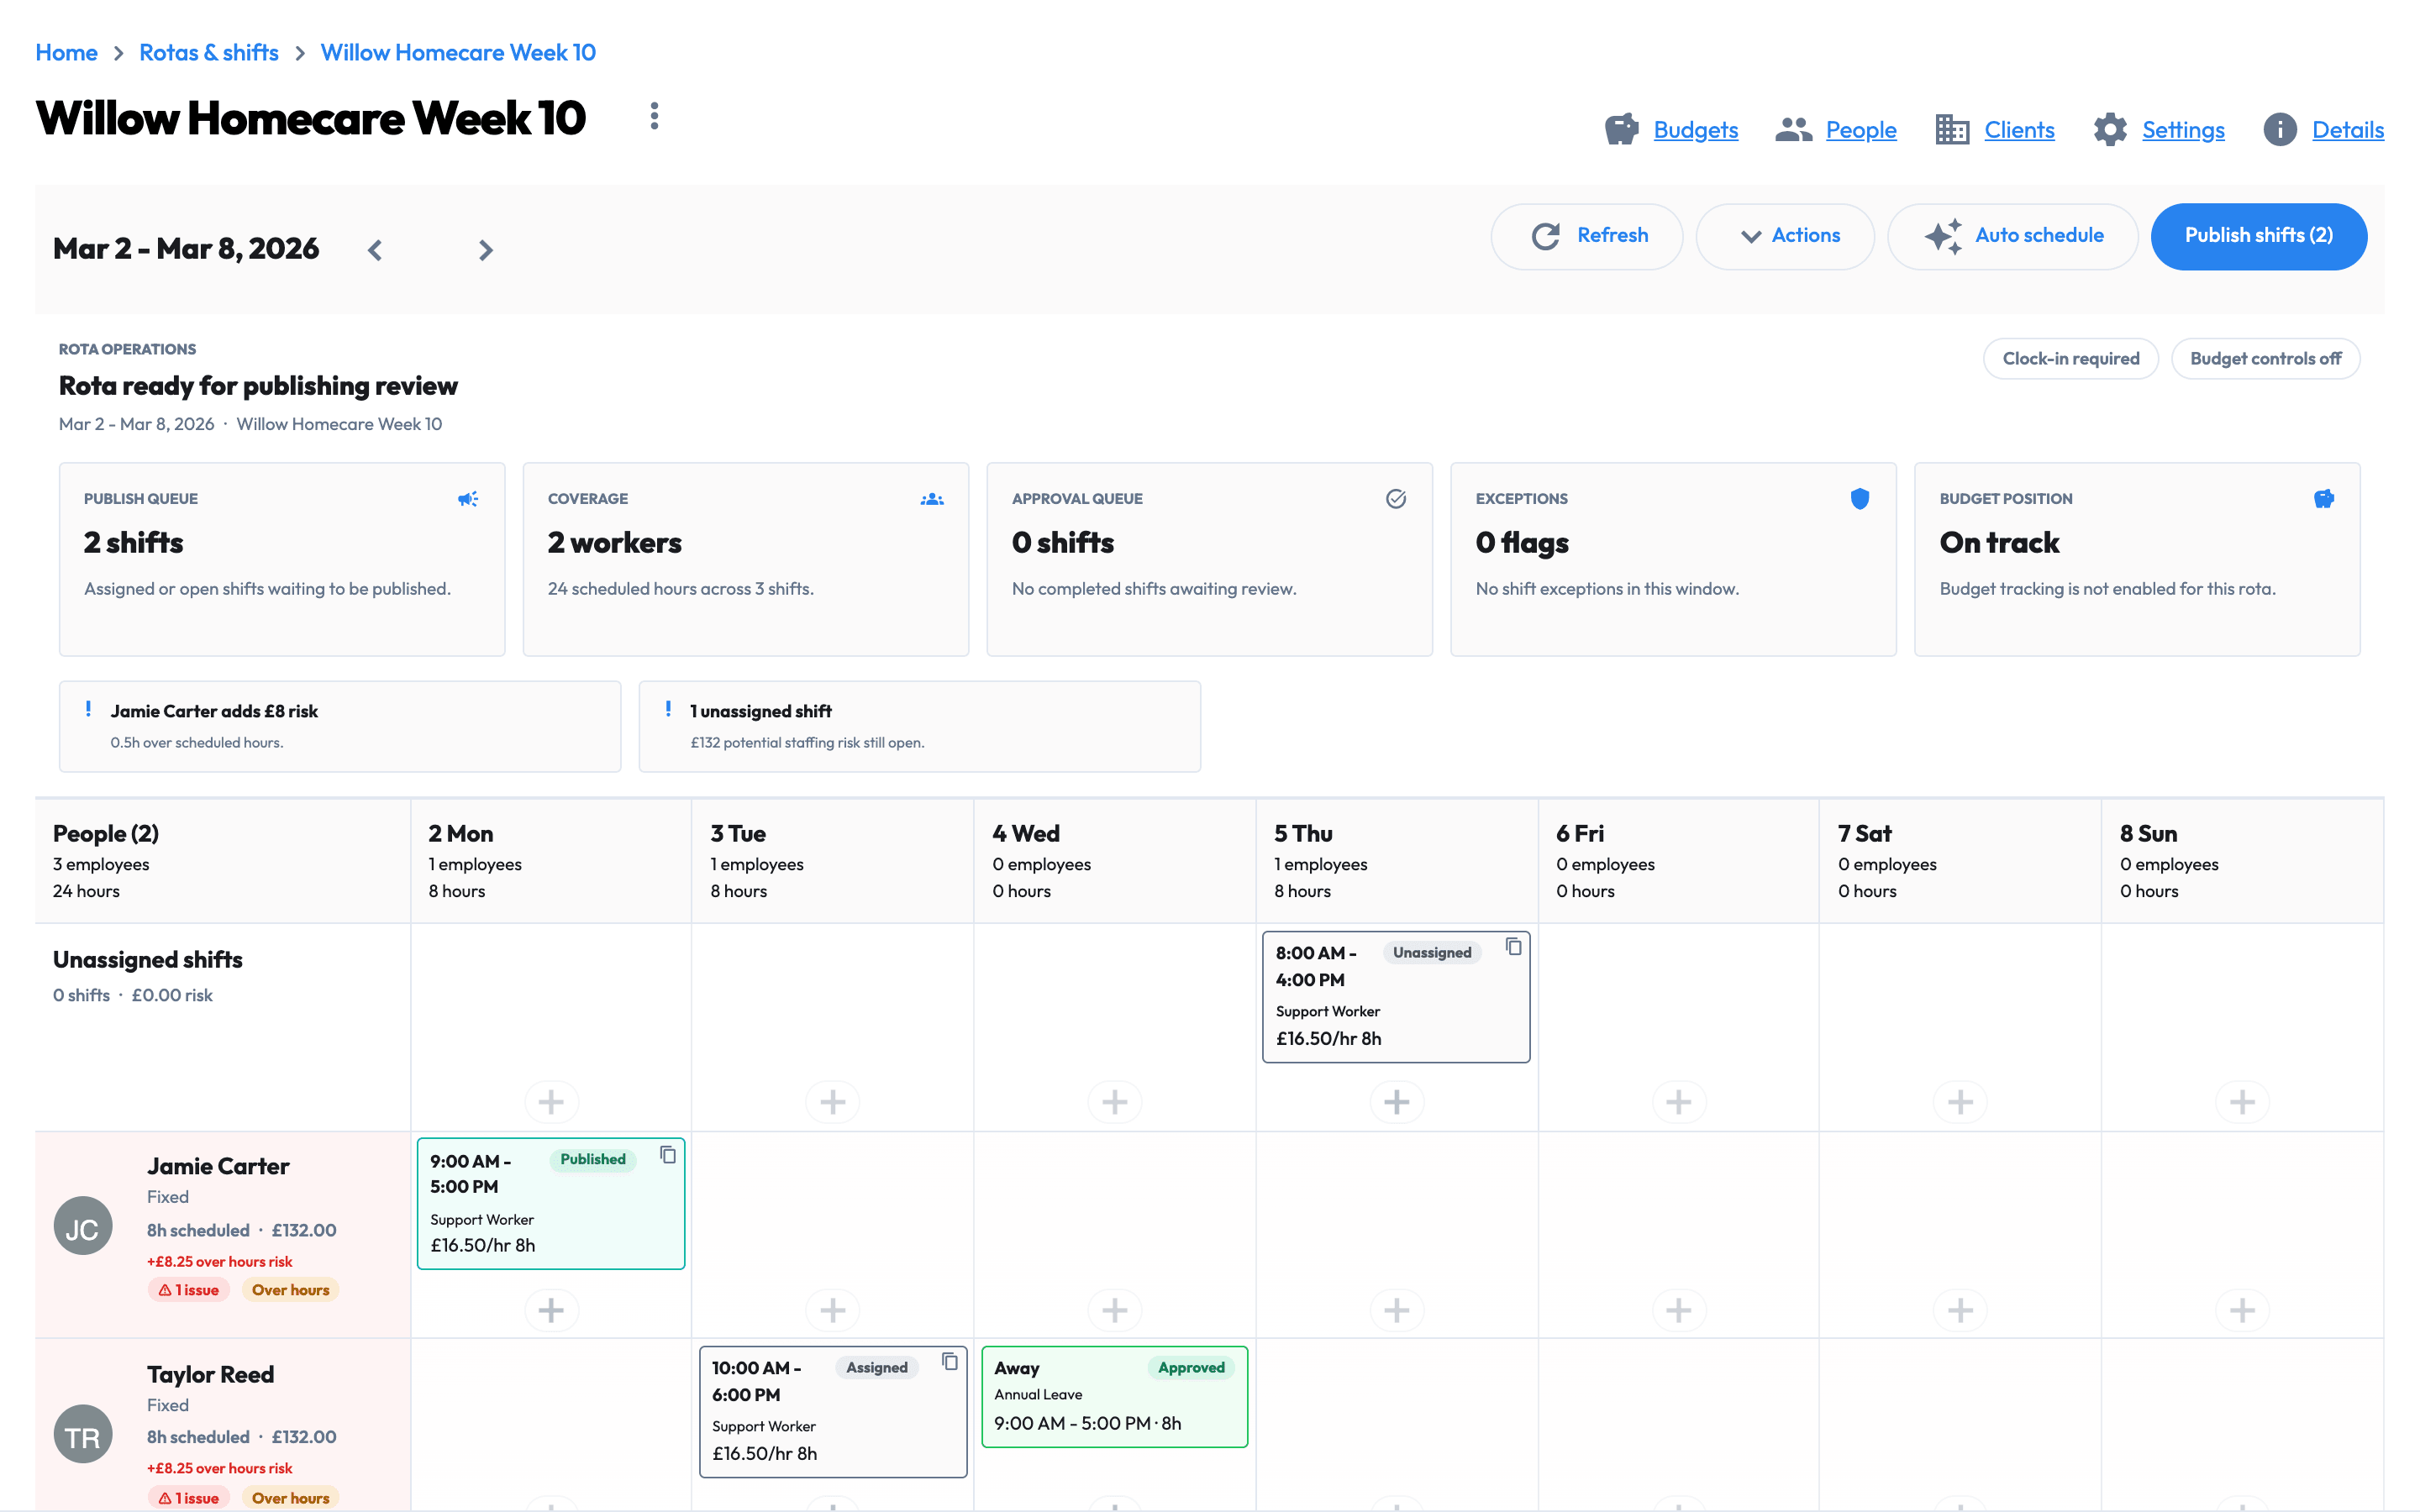Copy the unassigned Thursday shift
This screenshot has height=1512, width=2420.
[x=1513, y=946]
